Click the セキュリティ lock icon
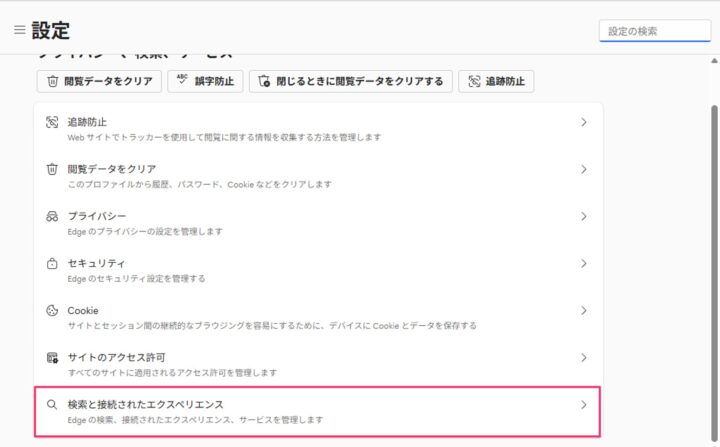Image resolution: width=720 pixels, height=447 pixels. click(52, 263)
